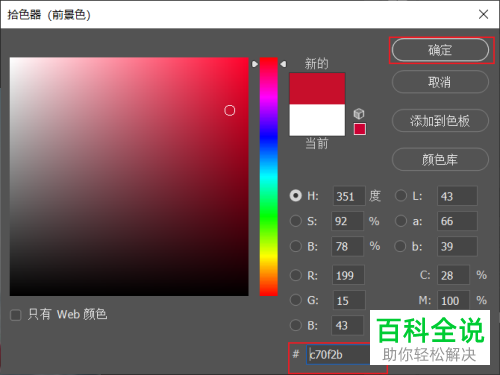
Task: Select the L lightness radio button
Action: tap(401, 196)
